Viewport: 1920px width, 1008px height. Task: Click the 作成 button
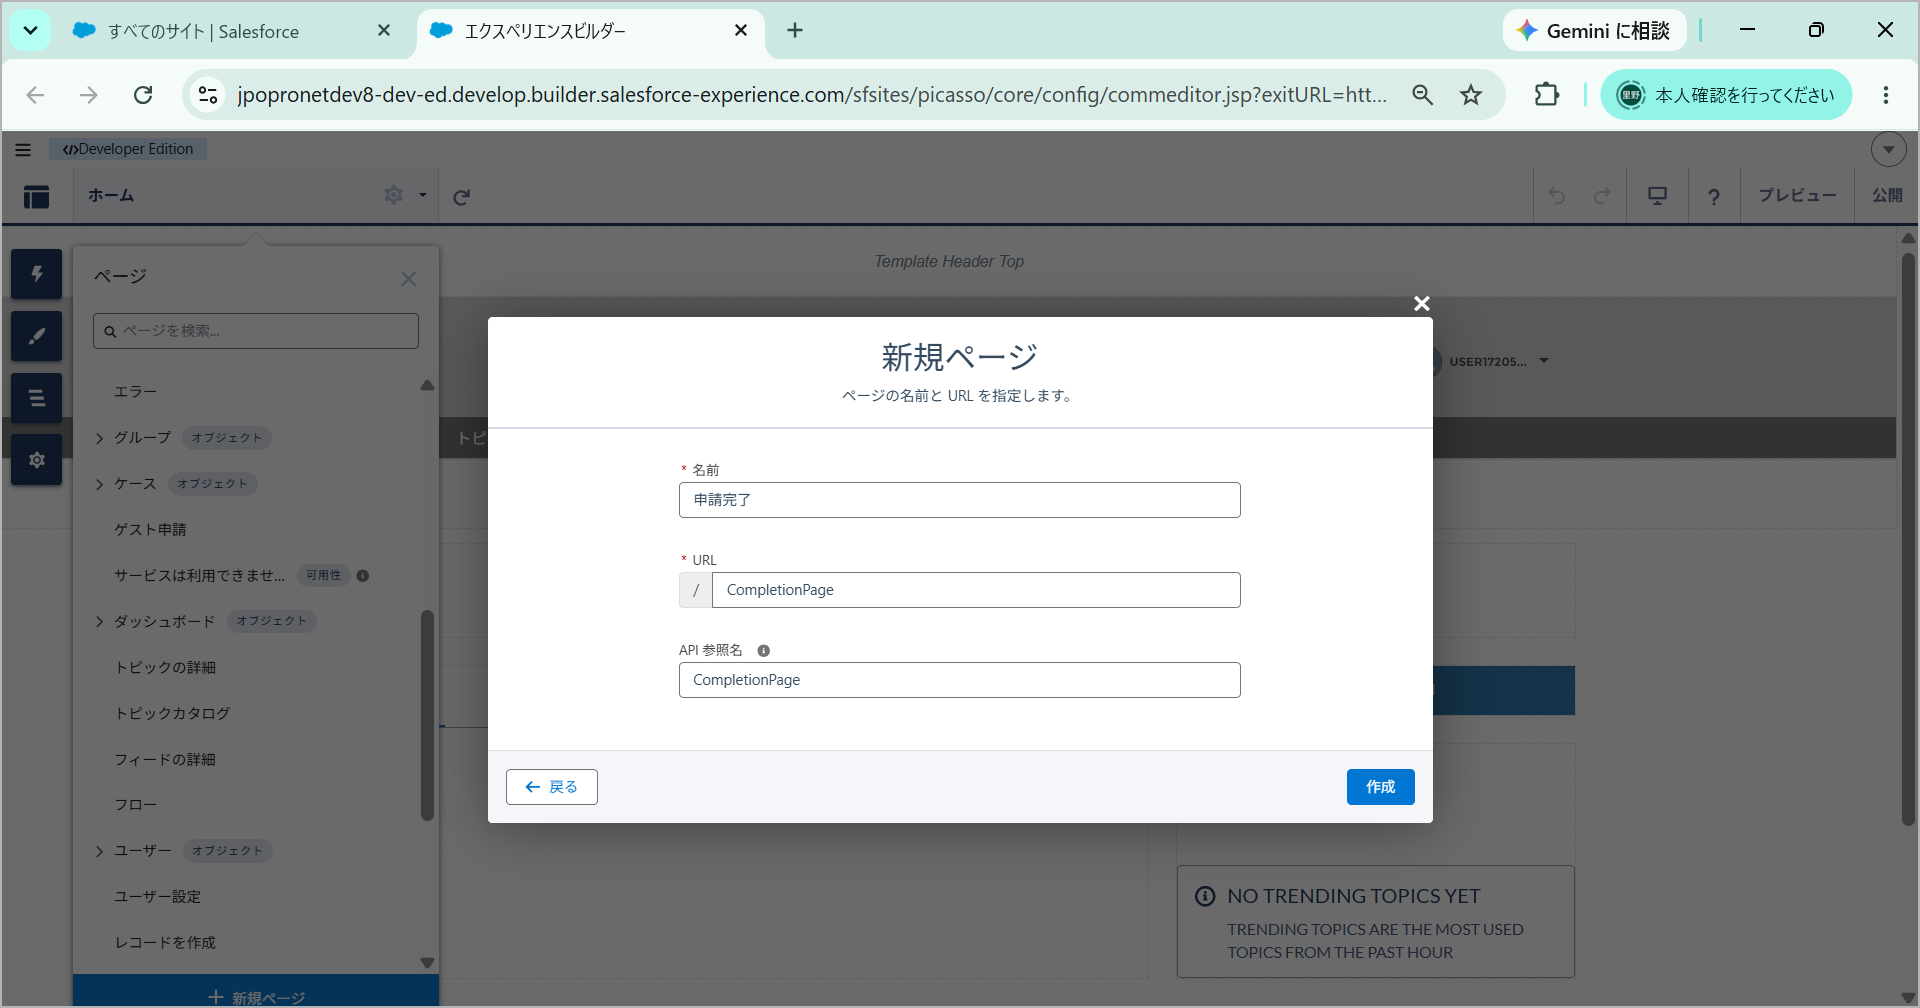tap(1380, 787)
